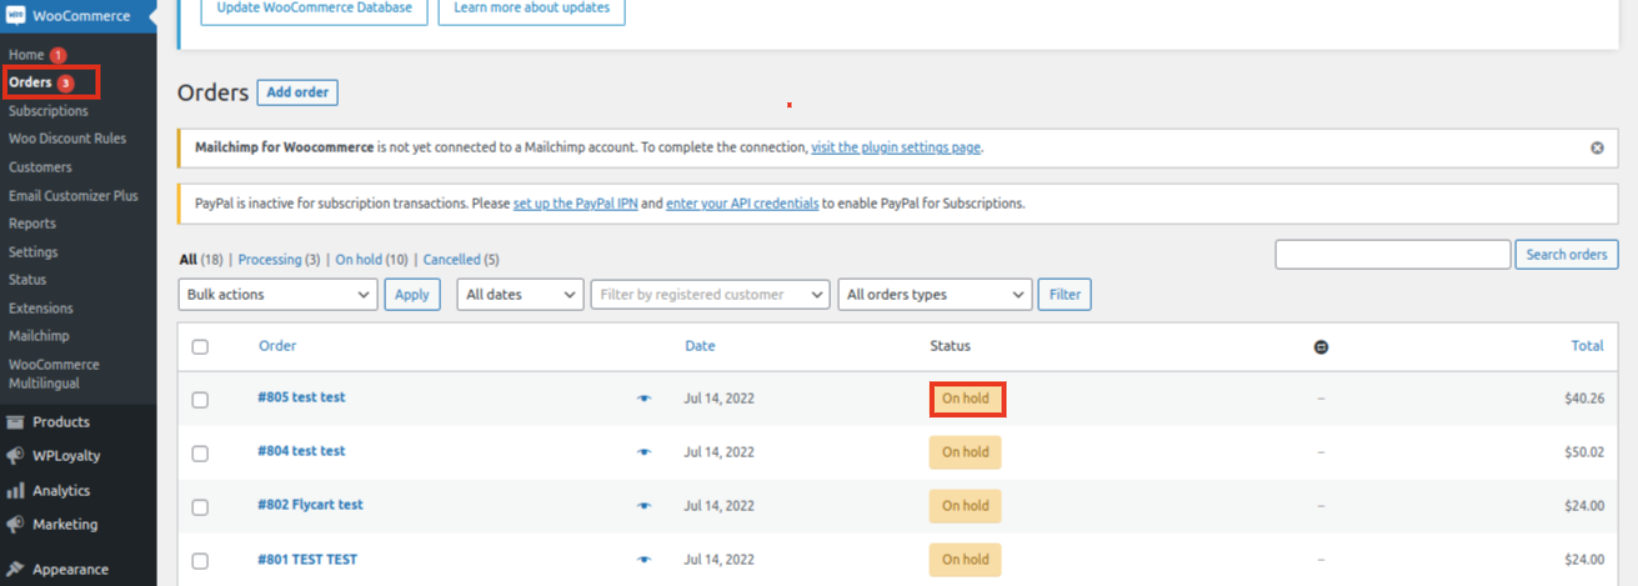Open the Bulk actions dropdown
This screenshot has width=1638, height=586.
click(277, 295)
